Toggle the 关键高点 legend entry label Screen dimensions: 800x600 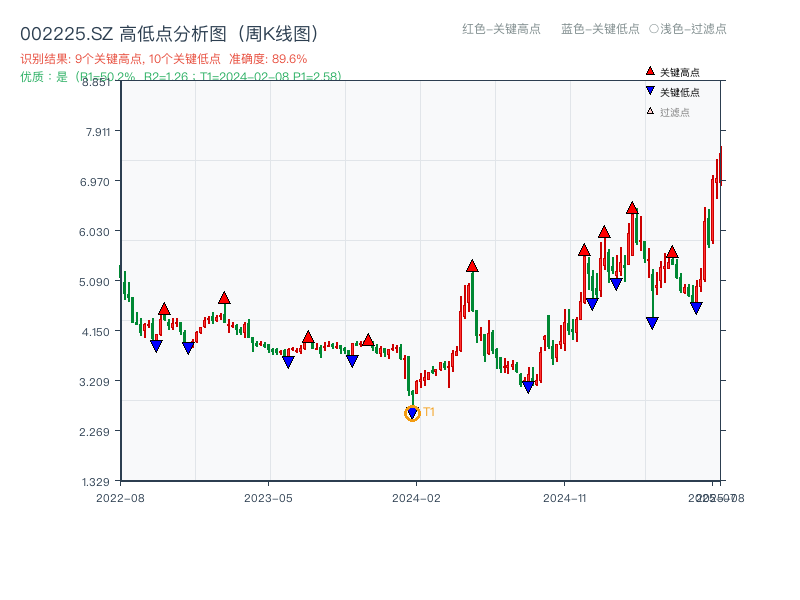click(x=680, y=72)
